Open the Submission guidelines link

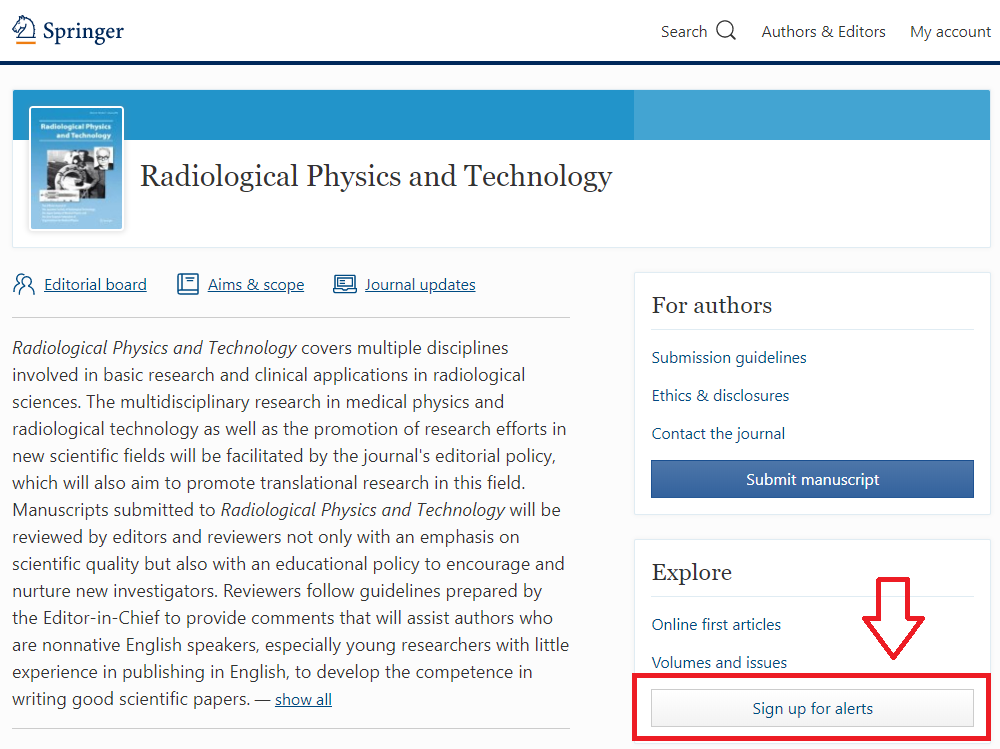click(x=729, y=358)
